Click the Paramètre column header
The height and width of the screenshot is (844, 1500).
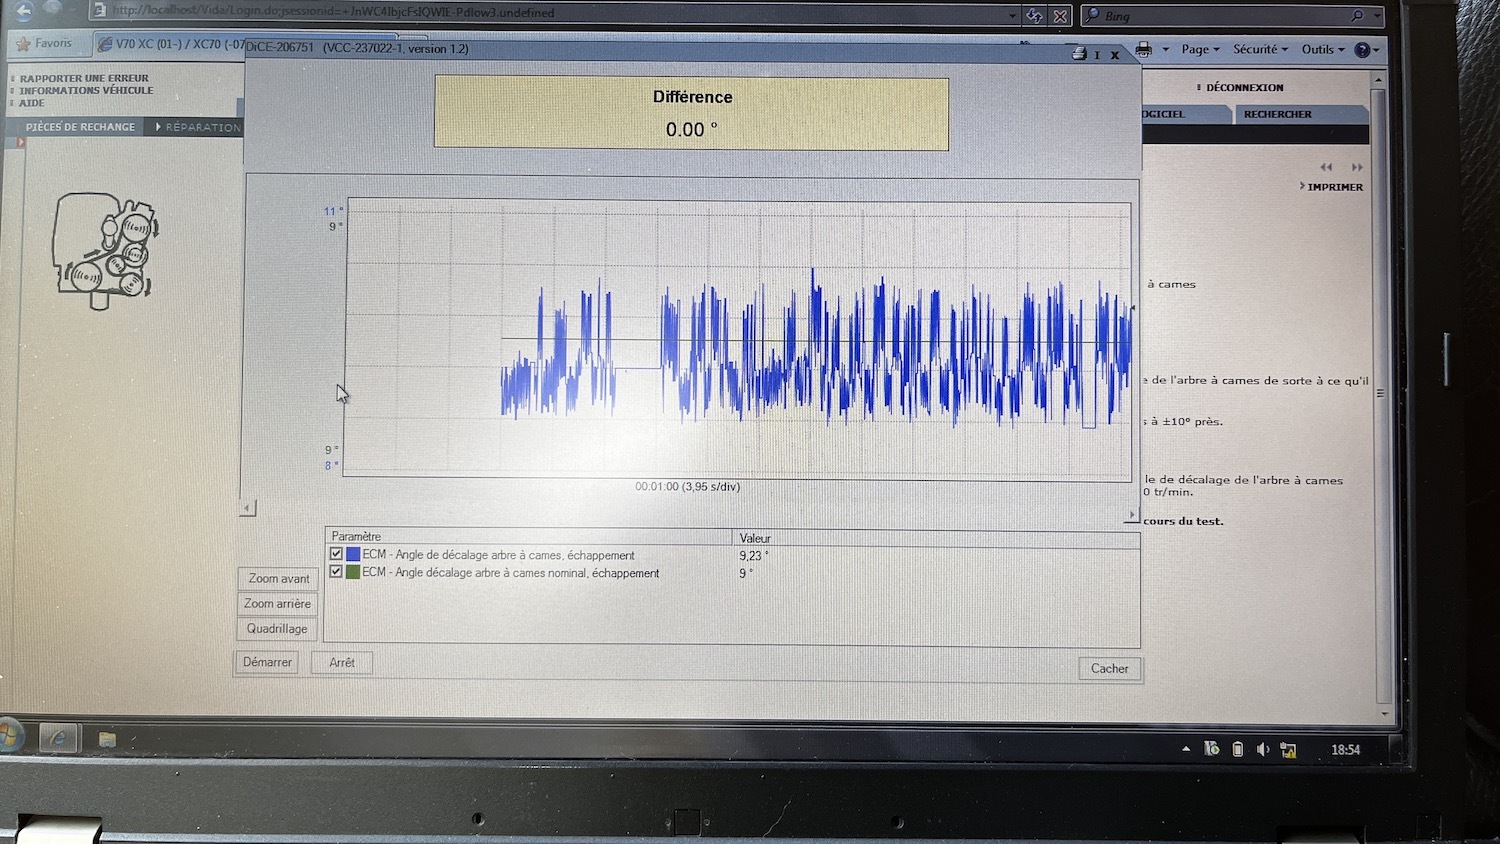[x=530, y=537]
